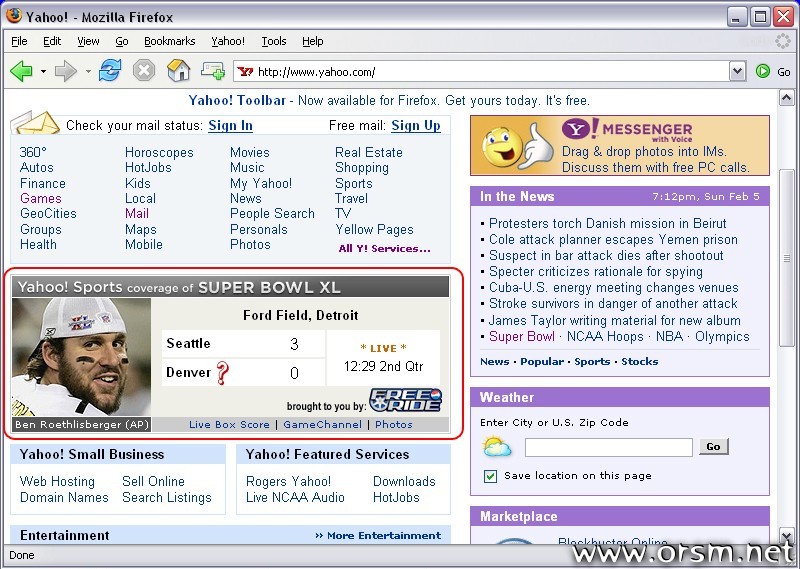Open the Live Box Score link

[229, 425]
